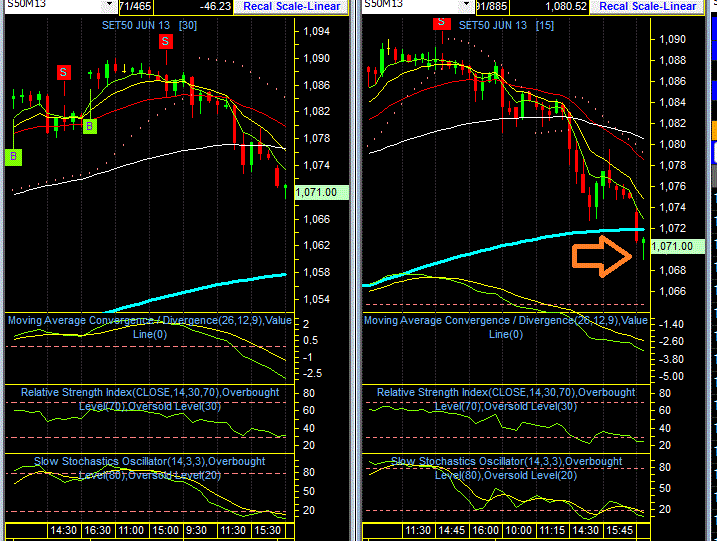Click the Slow Stochastics Oscillator label on the 15-minute chart
The height and width of the screenshot is (541, 717).
pyautogui.click(x=506, y=468)
